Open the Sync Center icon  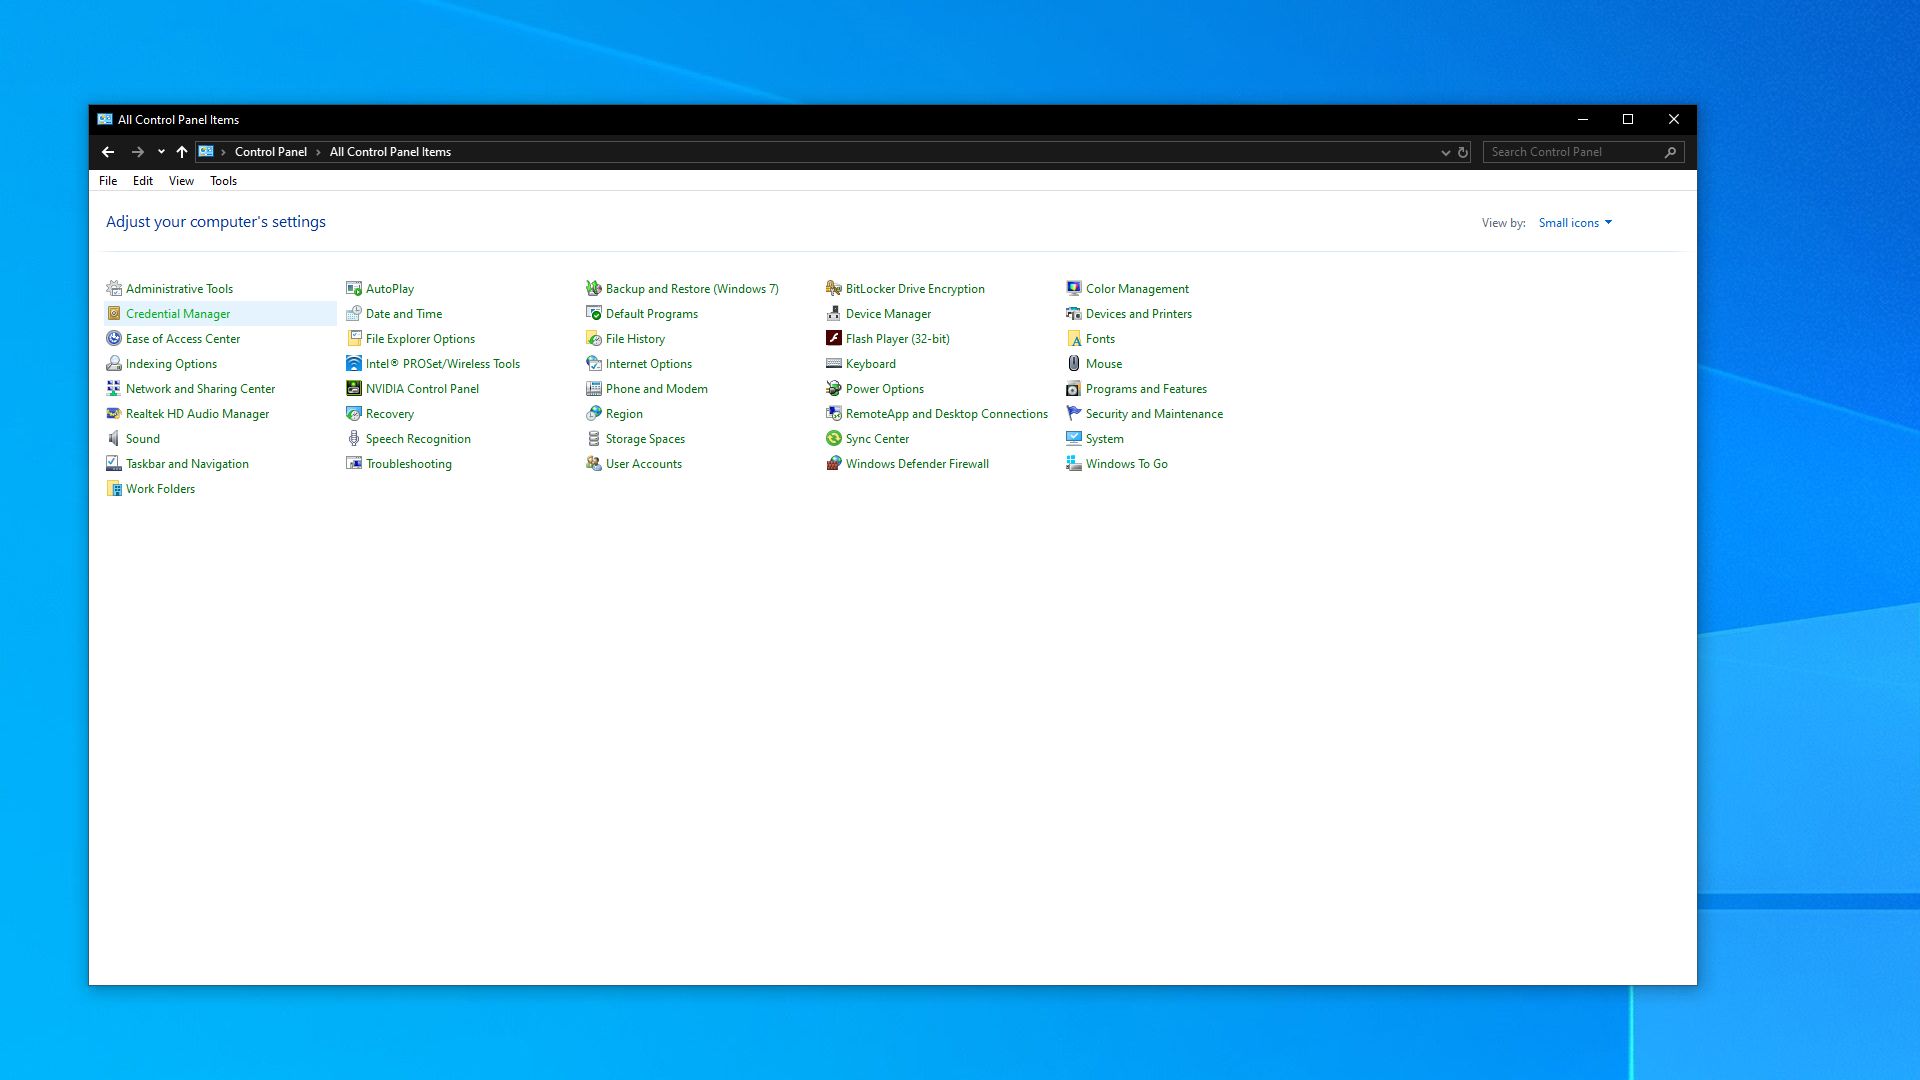coord(834,438)
